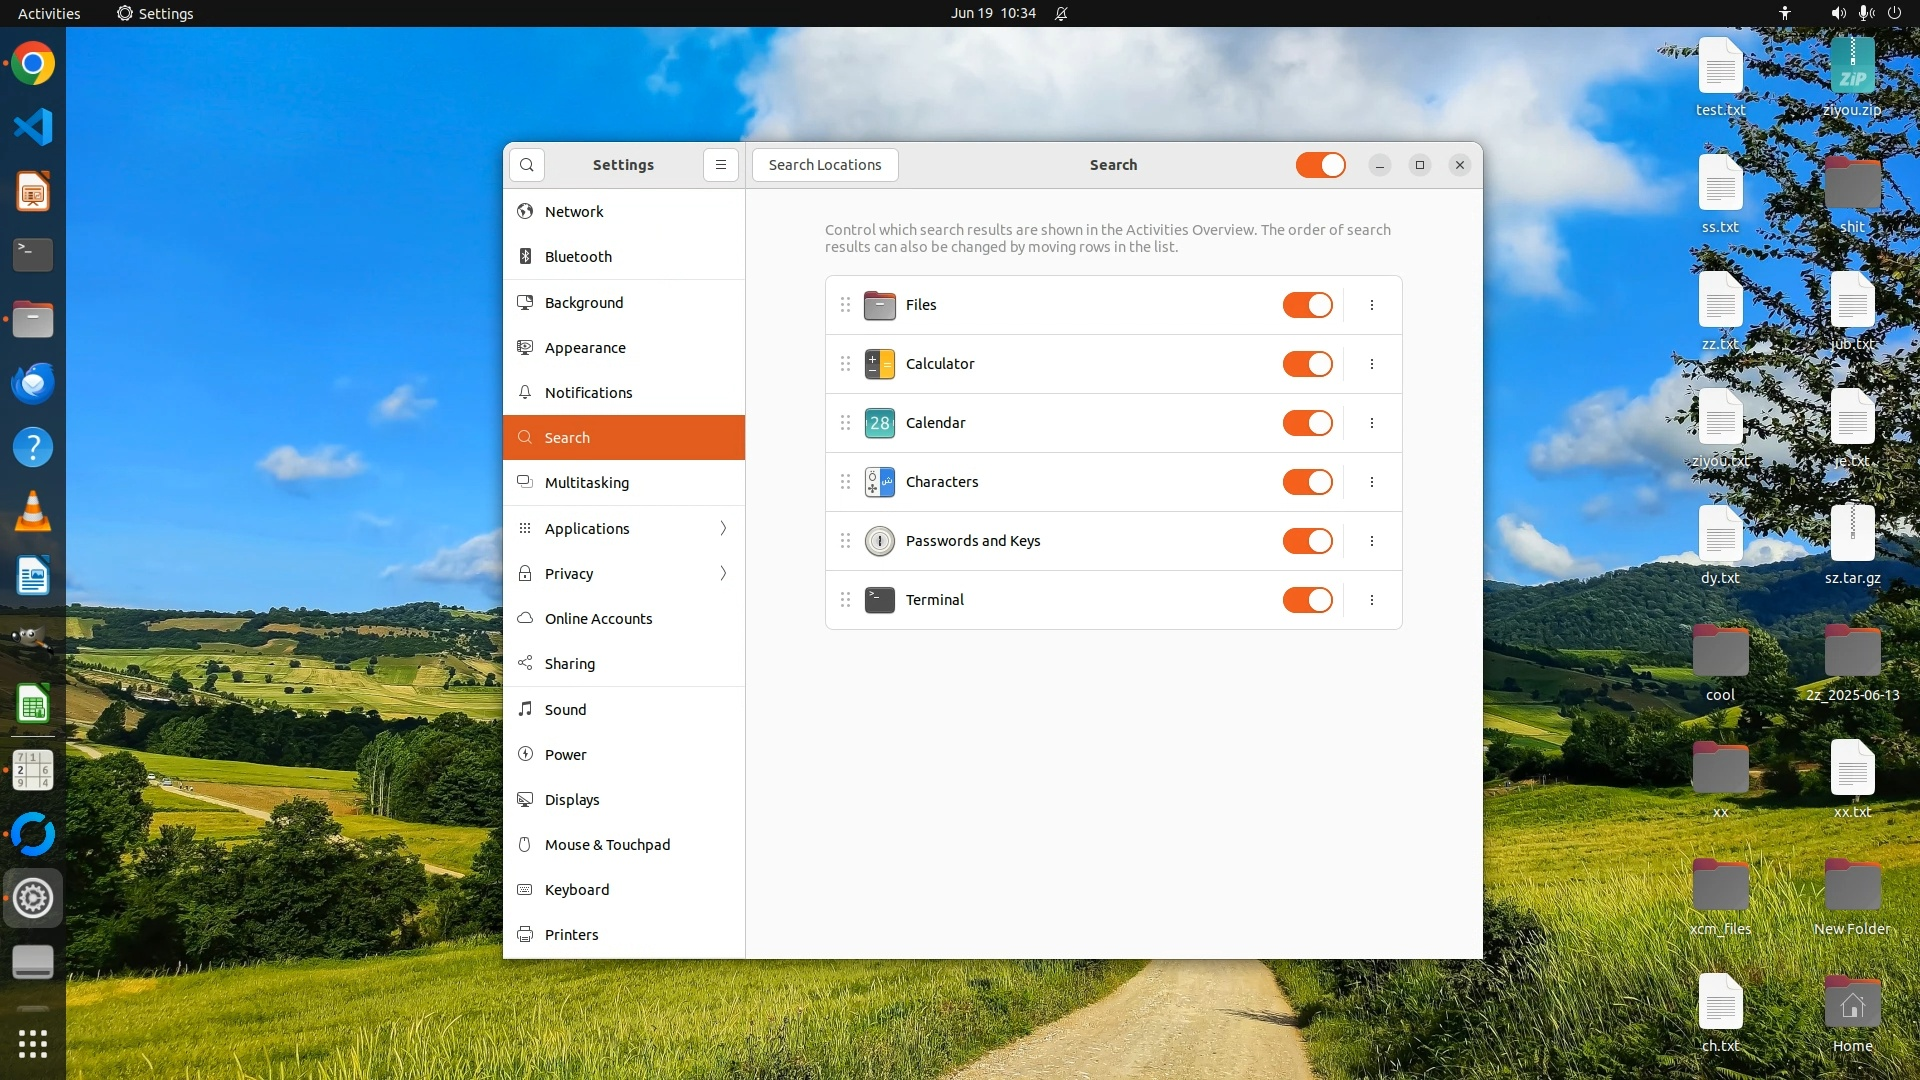Expand the Applications sidebar chevron
The height and width of the screenshot is (1080, 1920).
click(x=723, y=528)
